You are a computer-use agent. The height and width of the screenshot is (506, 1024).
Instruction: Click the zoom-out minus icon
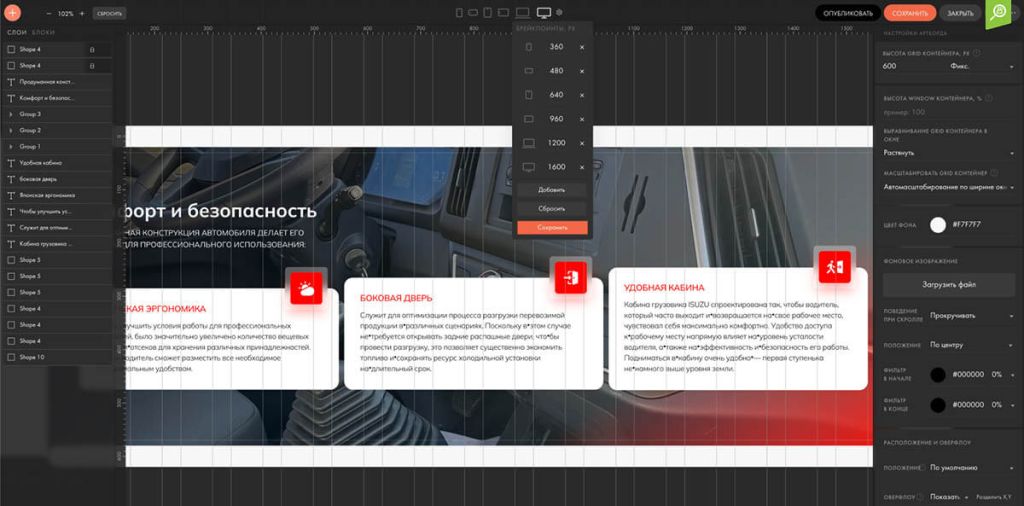pyautogui.click(x=48, y=14)
